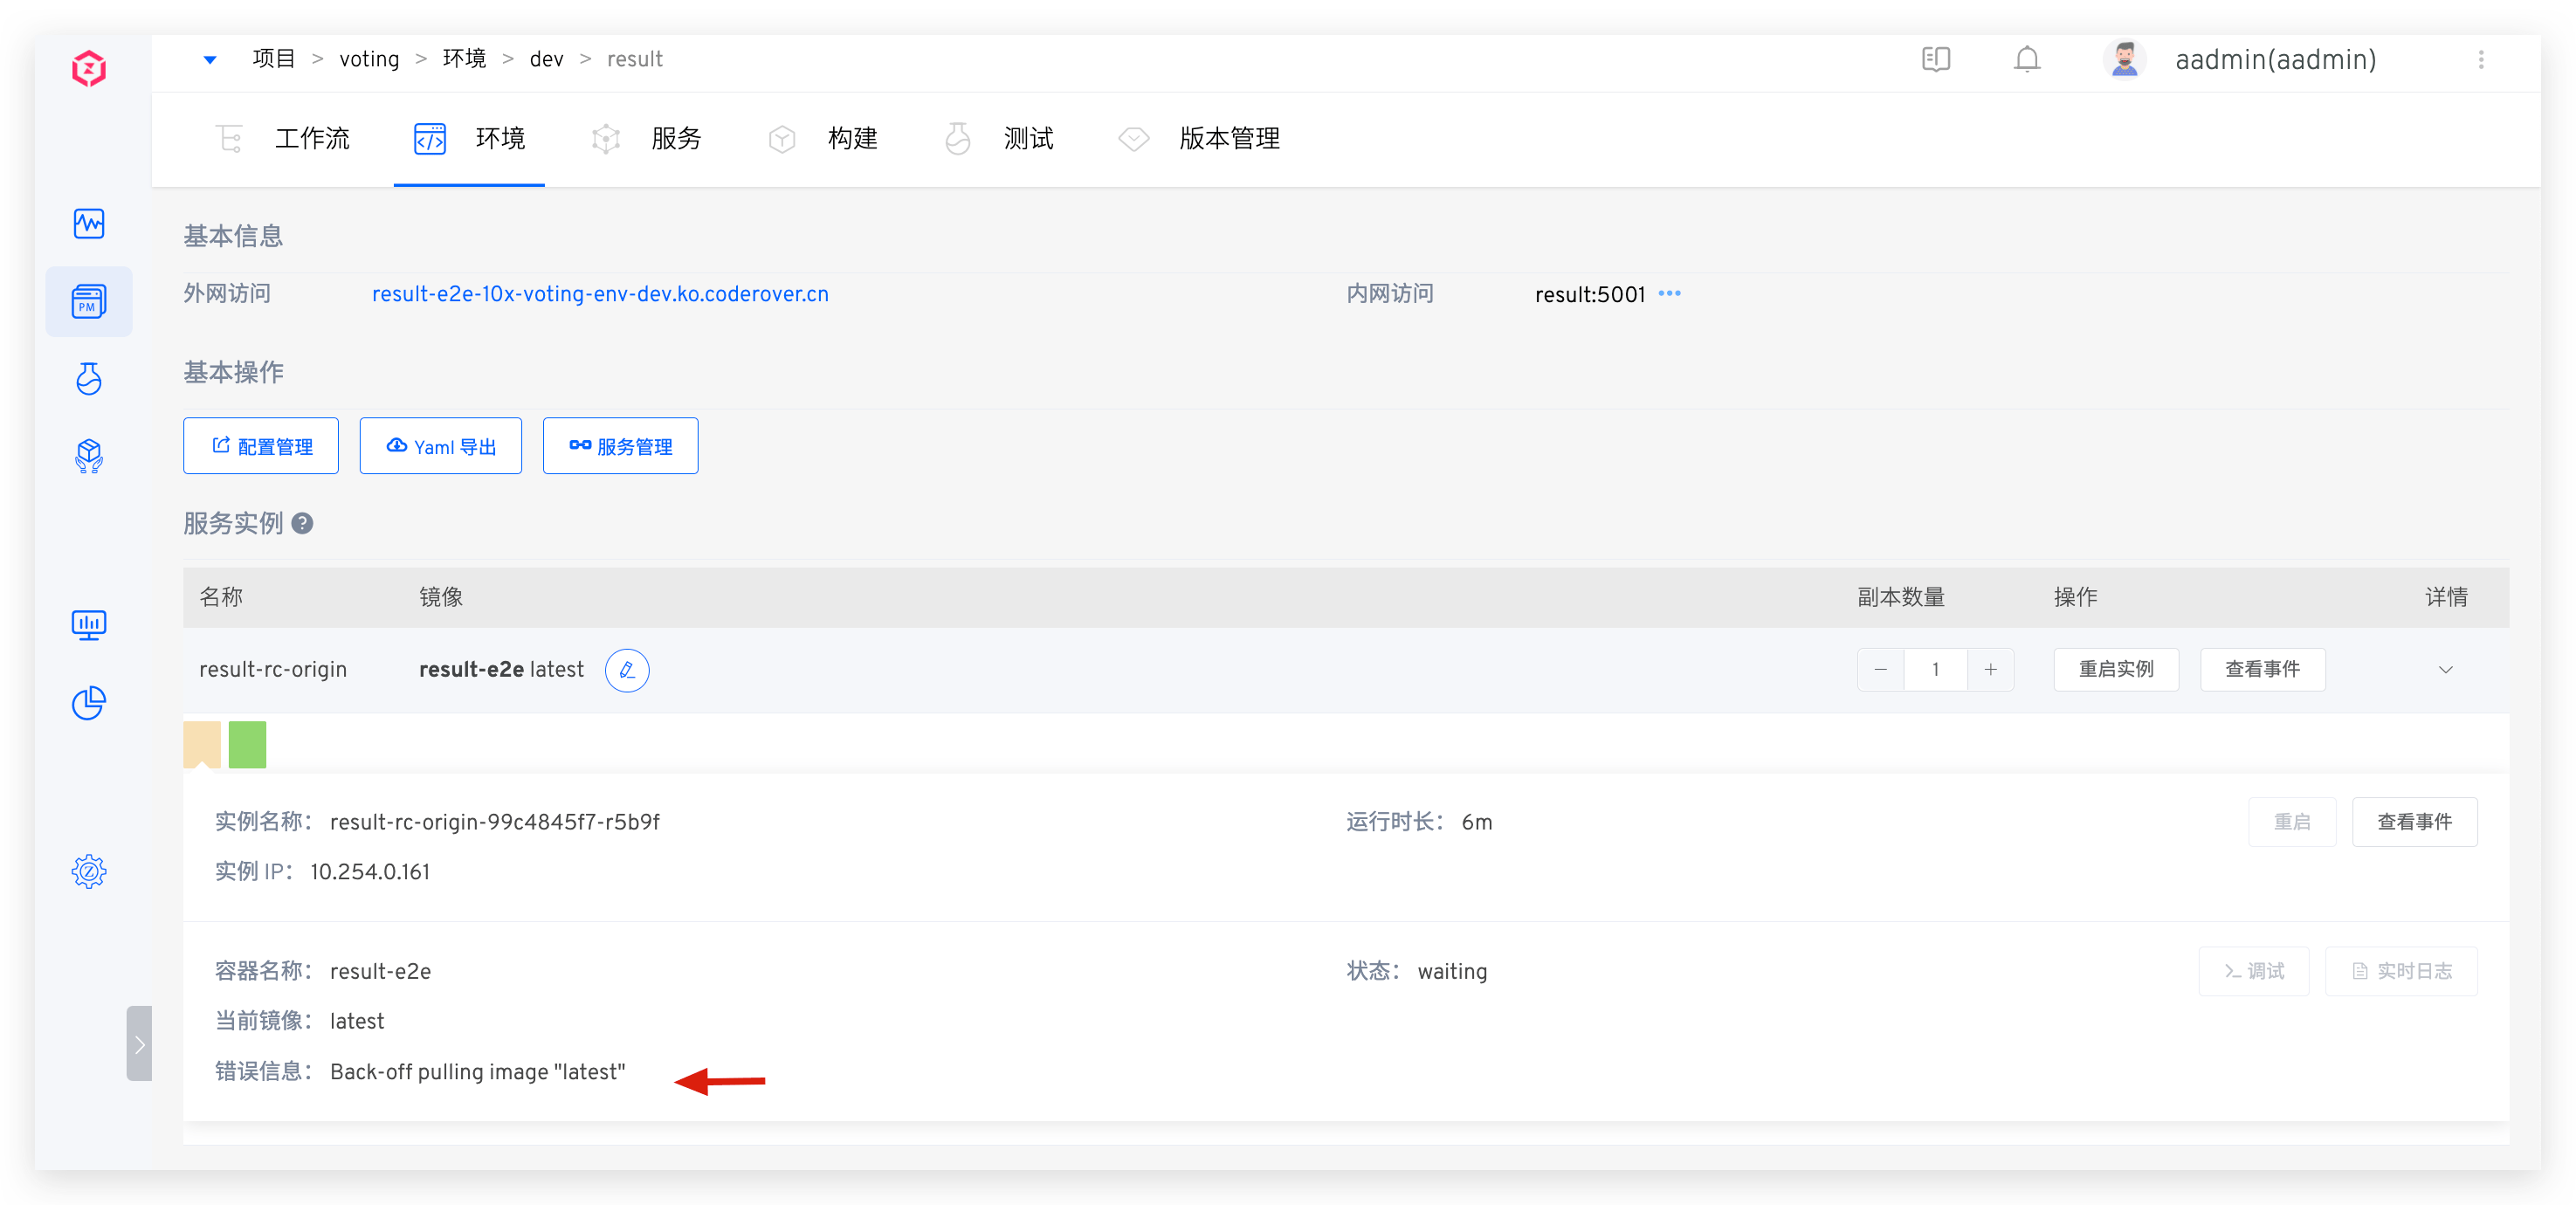The width and height of the screenshot is (2576, 1205).
Task: Expand the breadcrumb project selector triangle
Action: pos(210,59)
